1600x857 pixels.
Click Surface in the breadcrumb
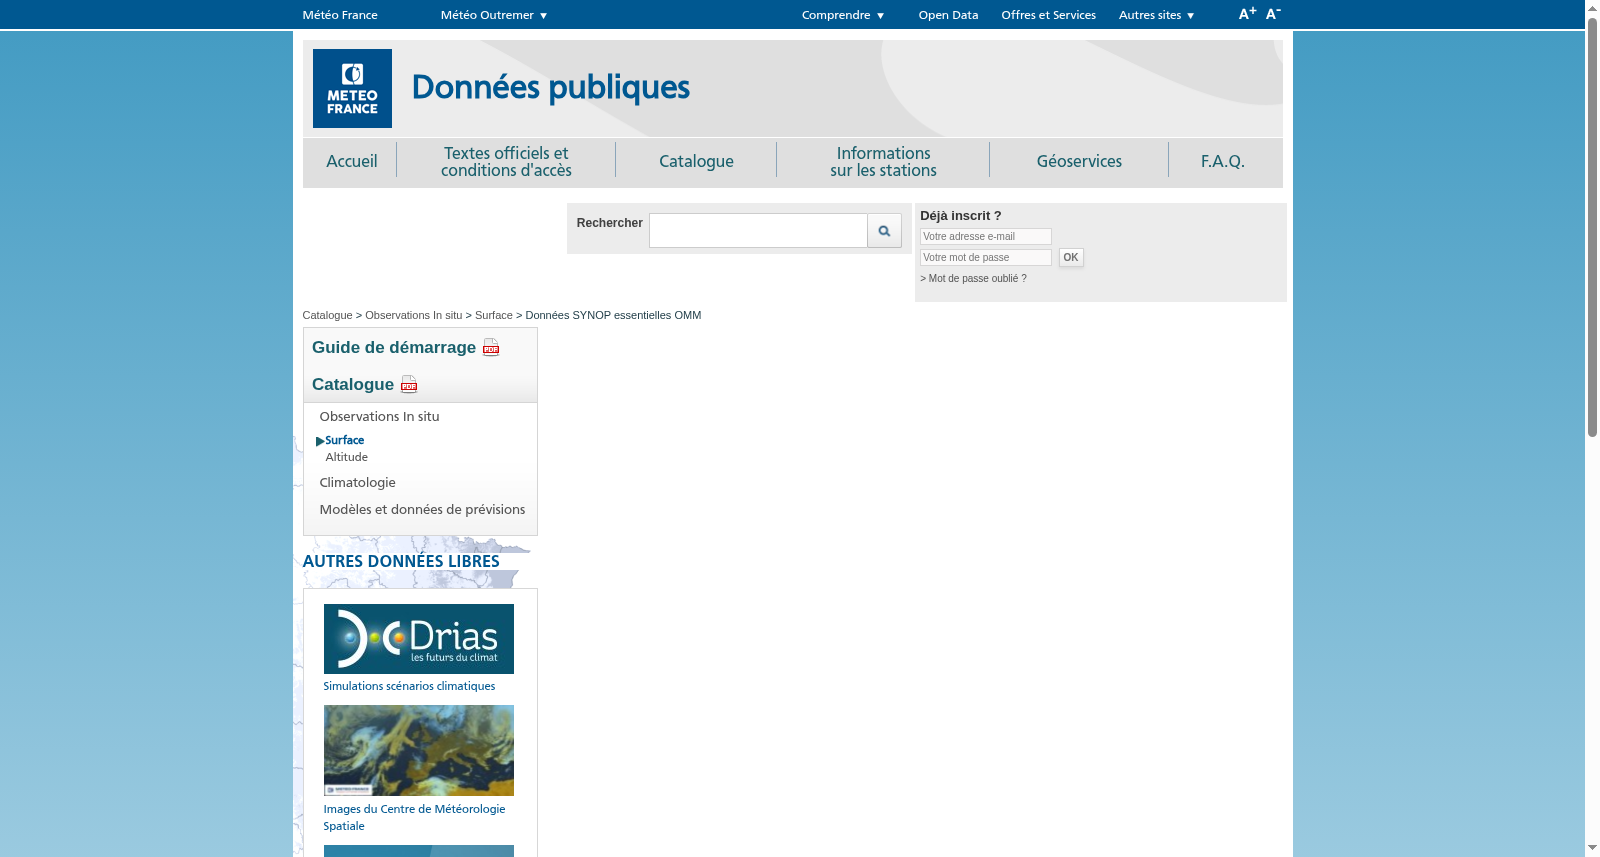pyautogui.click(x=494, y=315)
